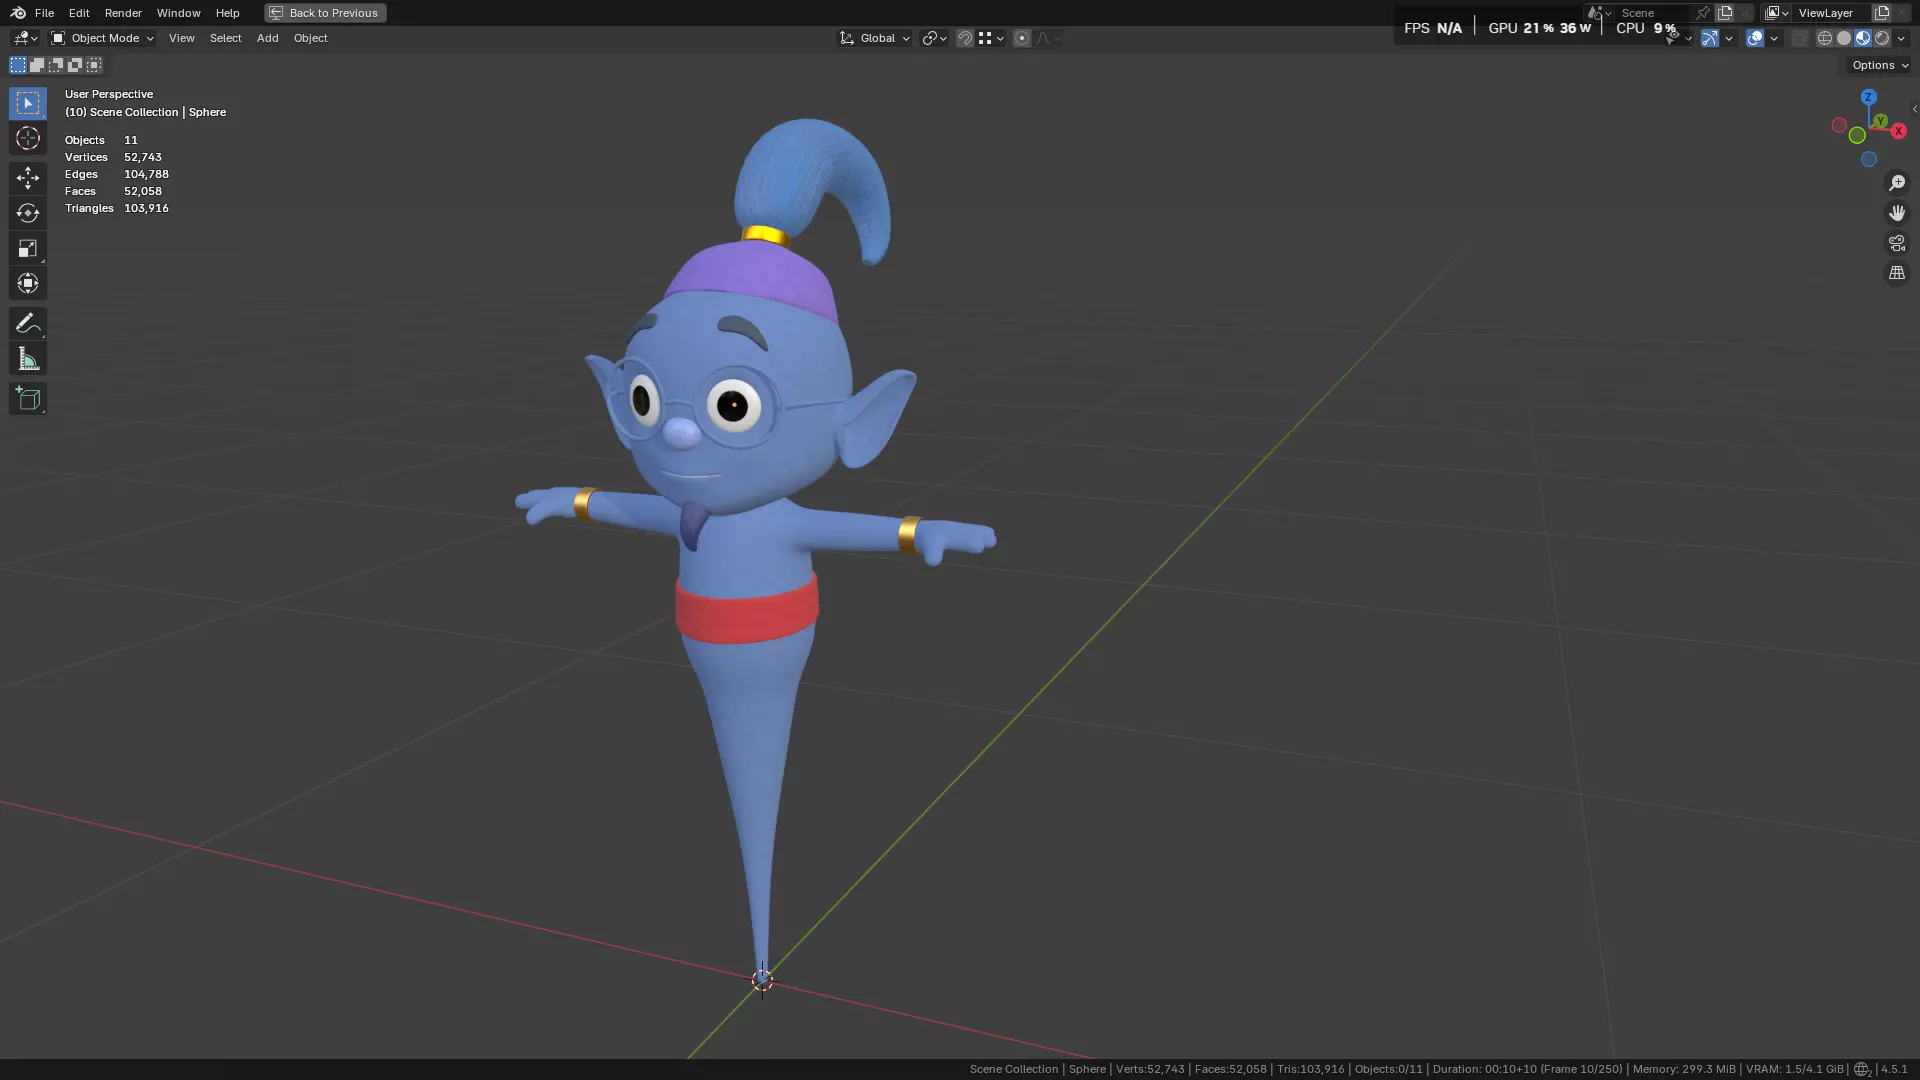
Task: Toggle snapping magnet on
Action: pyautogui.click(x=964, y=38)
